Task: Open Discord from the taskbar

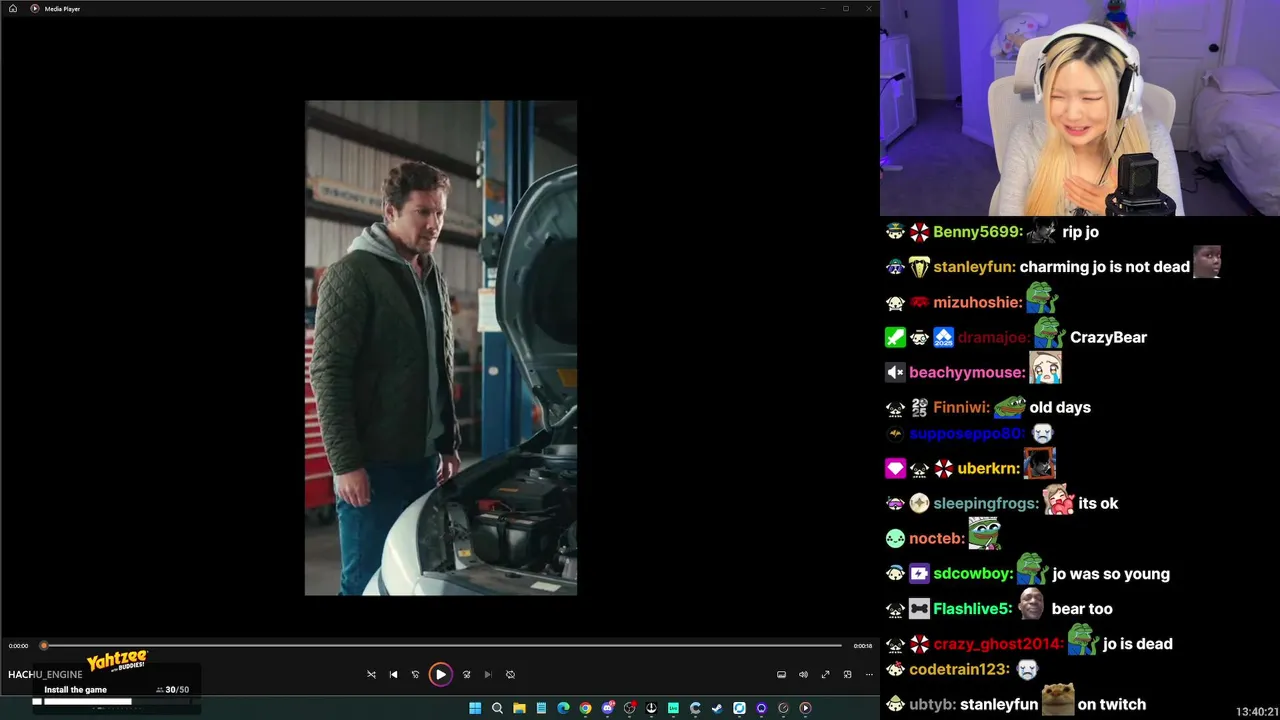Action: coord(607,708)
